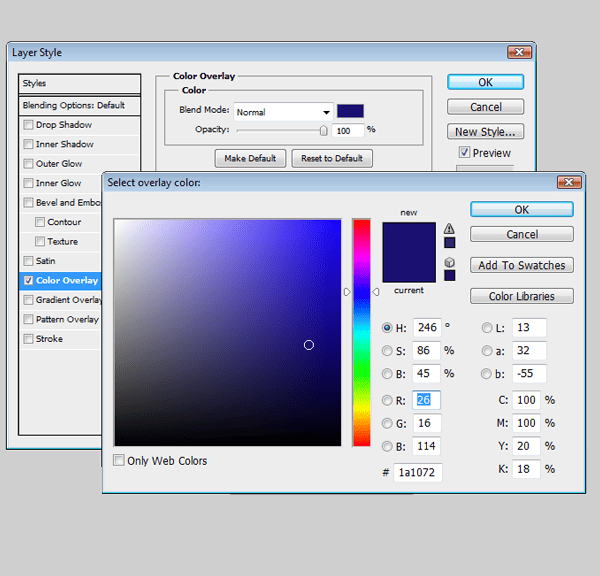Uncheck the Preview checkbox
Screen dimensions: 600x576
click(464, 152)
